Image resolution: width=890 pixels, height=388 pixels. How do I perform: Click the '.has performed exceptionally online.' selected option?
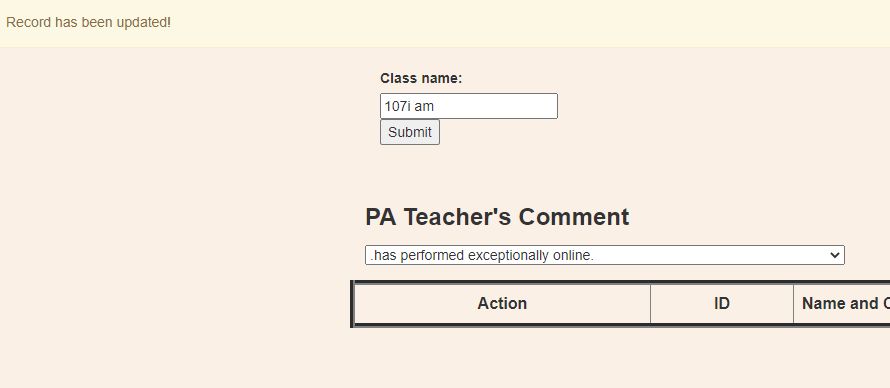point(482,255)
